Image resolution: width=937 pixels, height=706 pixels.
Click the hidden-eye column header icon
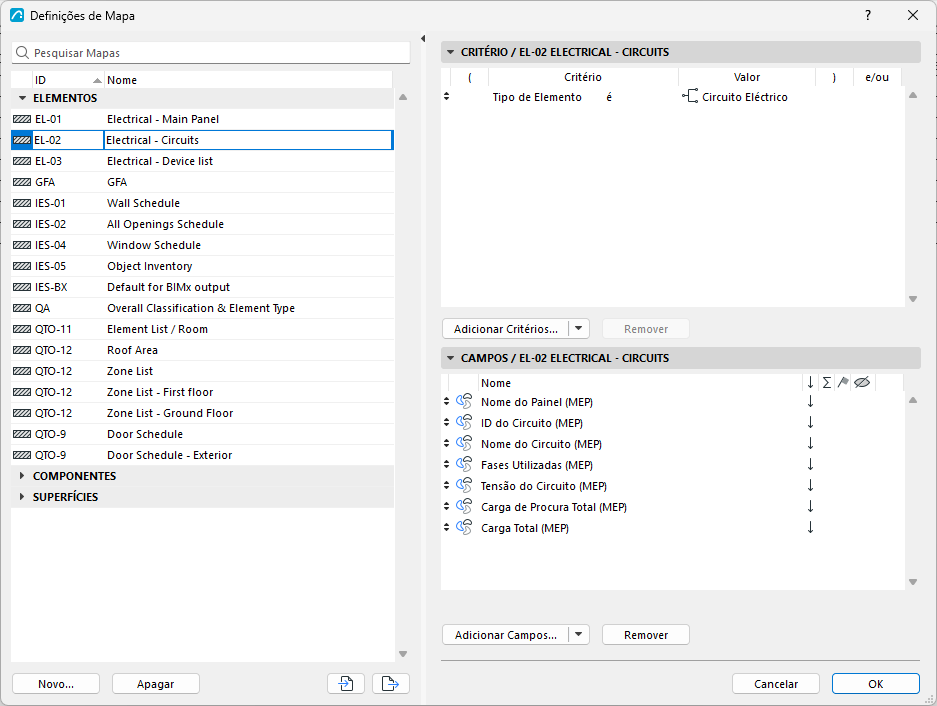pos(862,383)
